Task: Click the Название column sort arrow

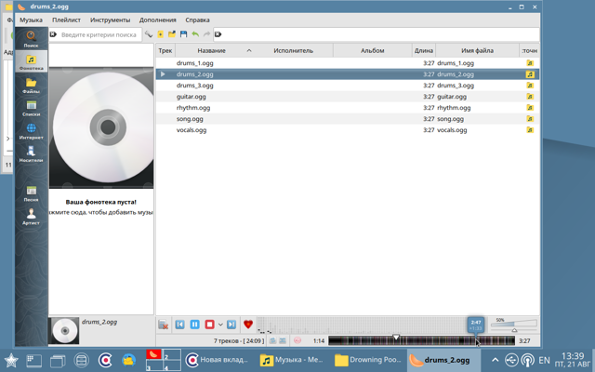Action: (249, 50)
